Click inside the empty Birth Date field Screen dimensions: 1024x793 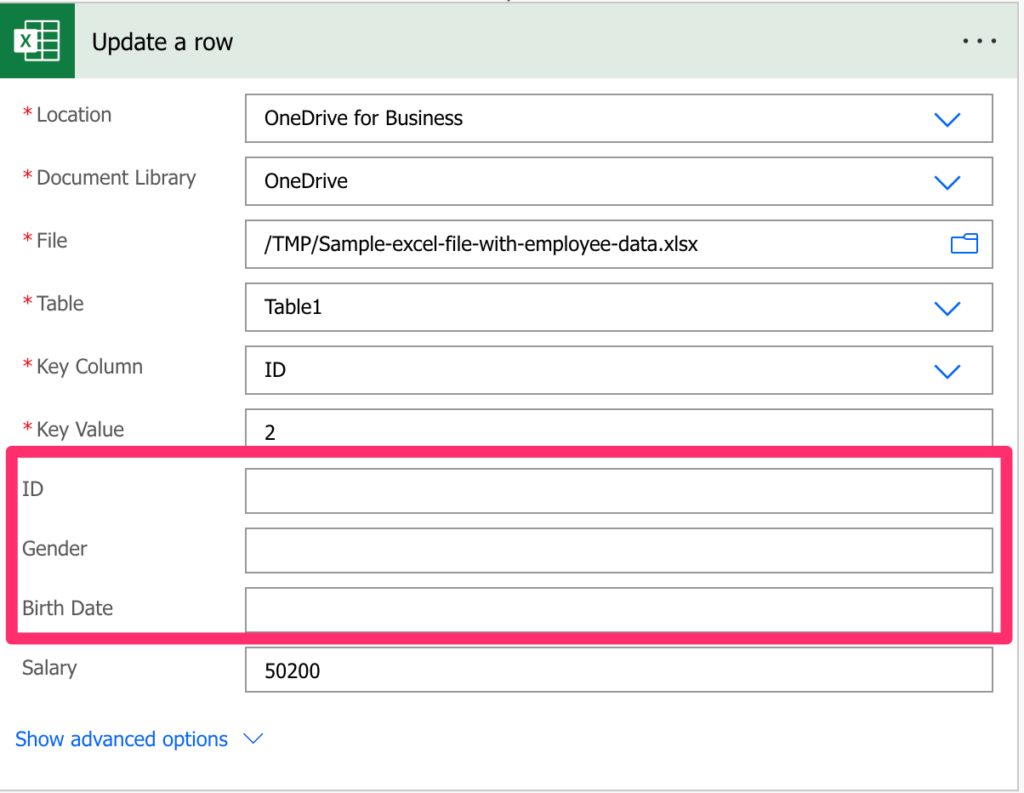(x=617, y=609)
